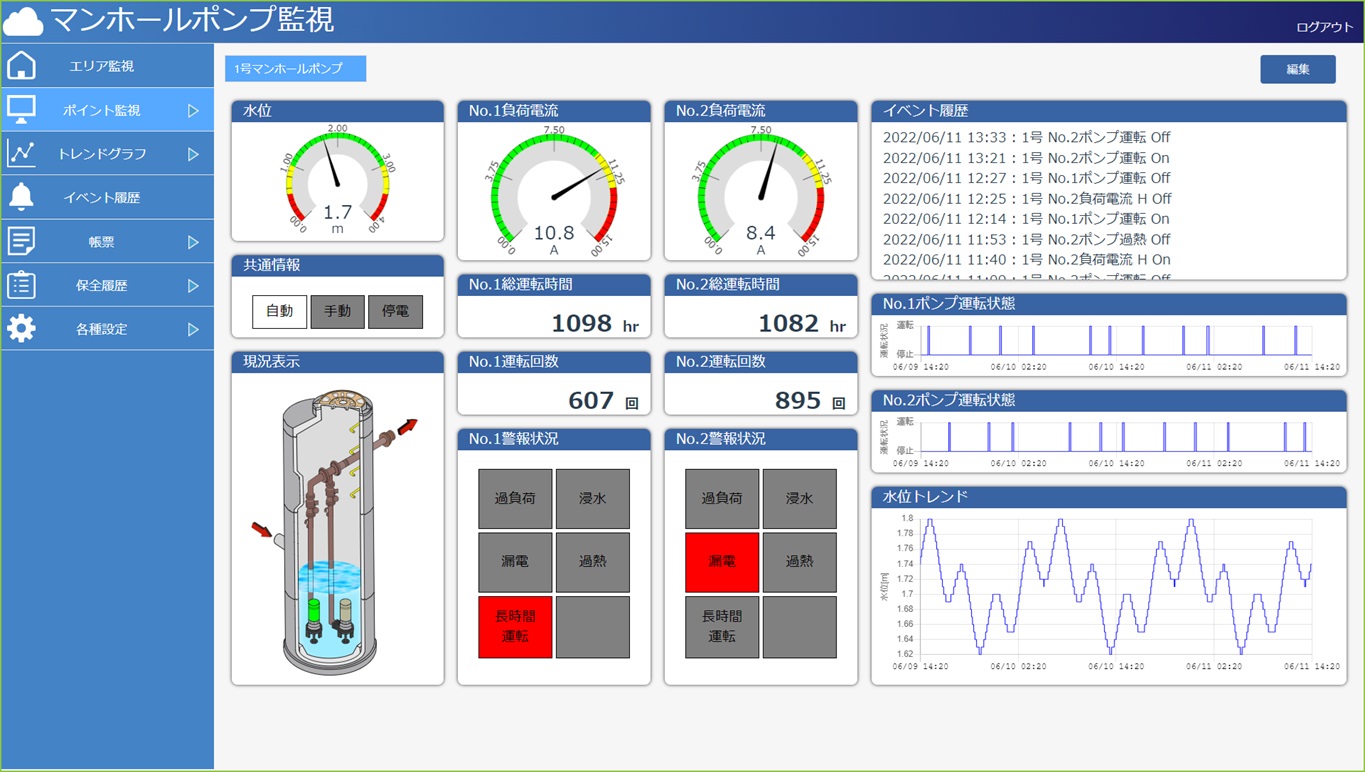Click the 編集 button

tap(1297, 69)
